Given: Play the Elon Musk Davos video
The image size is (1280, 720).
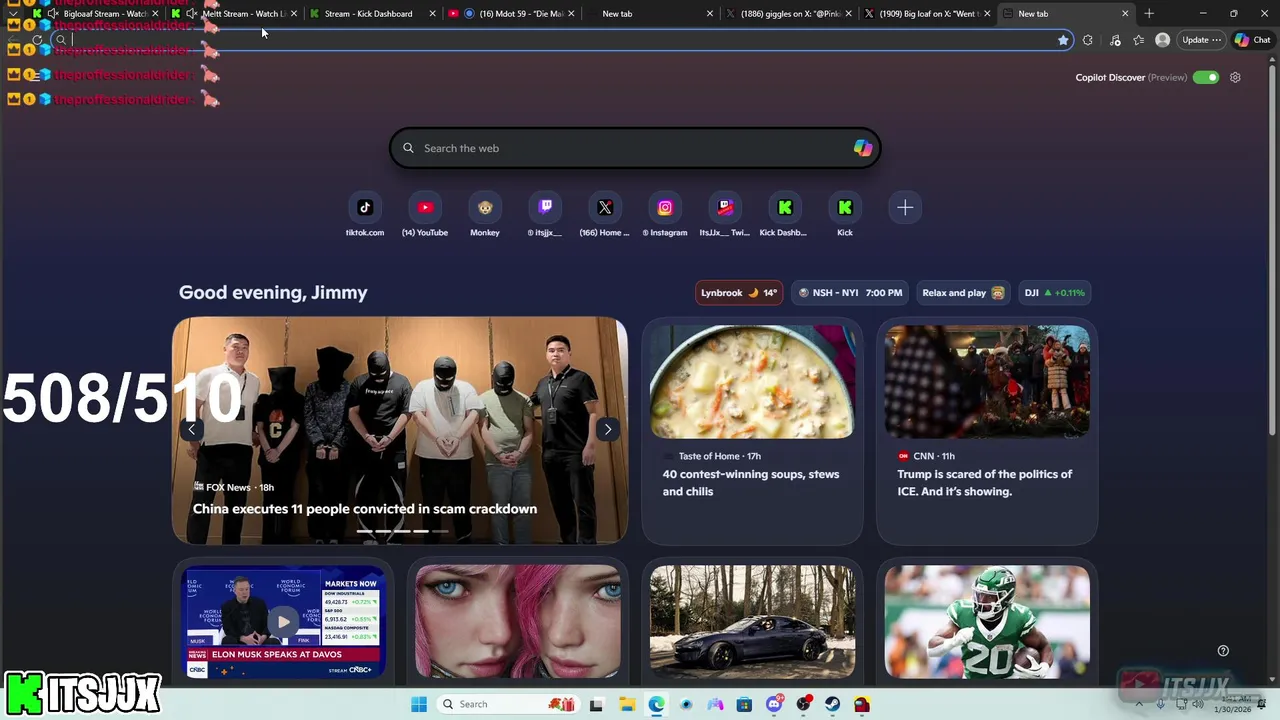Looking at the screenshot, I should (284, 622).
